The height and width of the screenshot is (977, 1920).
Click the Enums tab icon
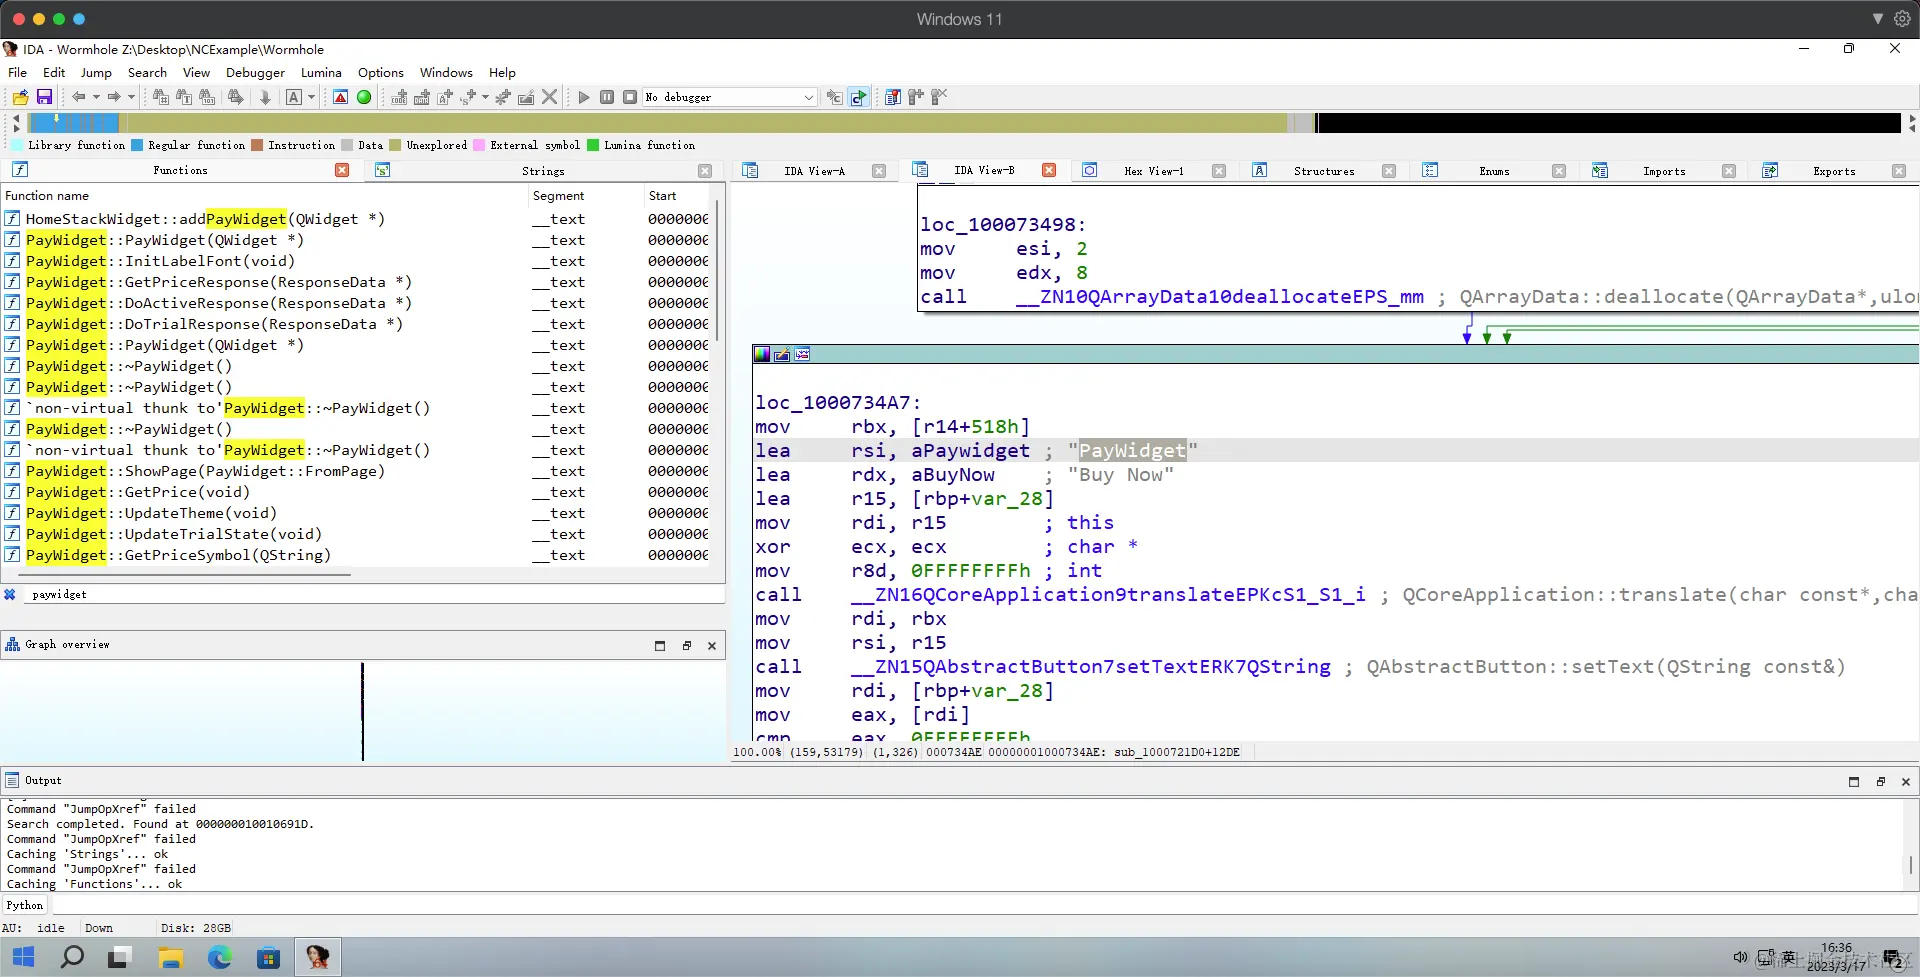click(x=1430, y=170)
